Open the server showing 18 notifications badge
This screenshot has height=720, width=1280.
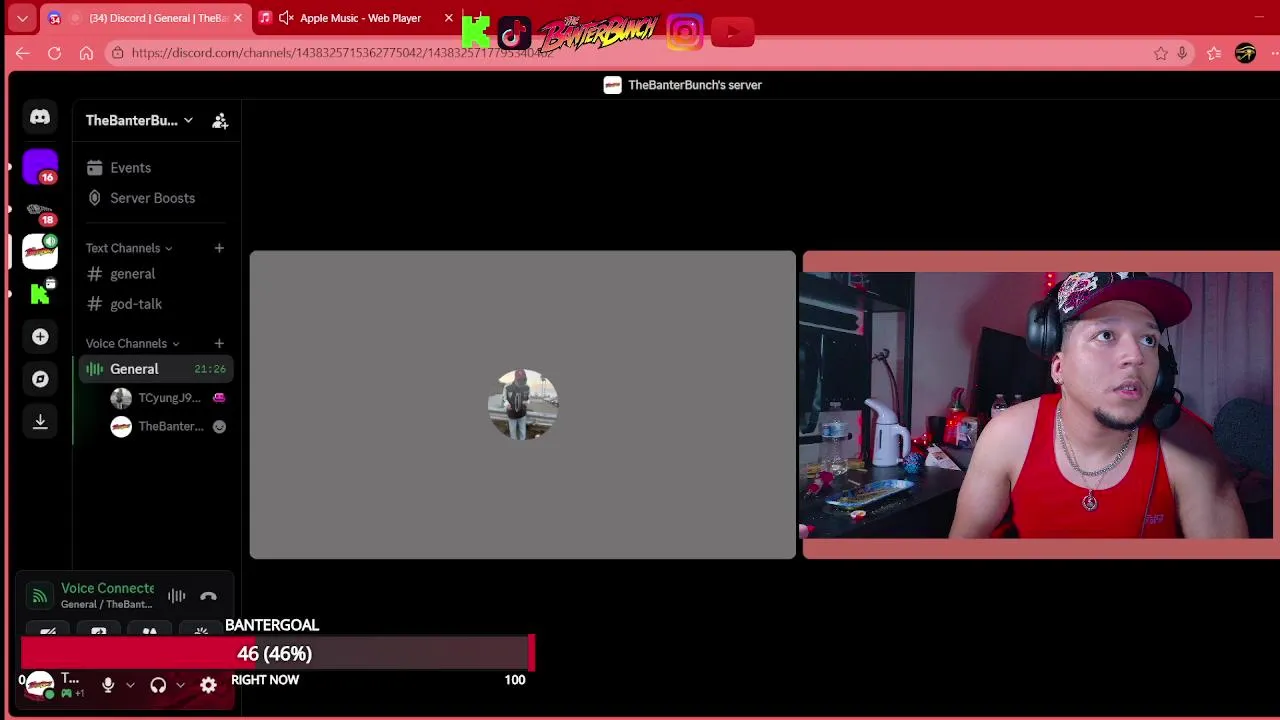click(x=40, y=212)
